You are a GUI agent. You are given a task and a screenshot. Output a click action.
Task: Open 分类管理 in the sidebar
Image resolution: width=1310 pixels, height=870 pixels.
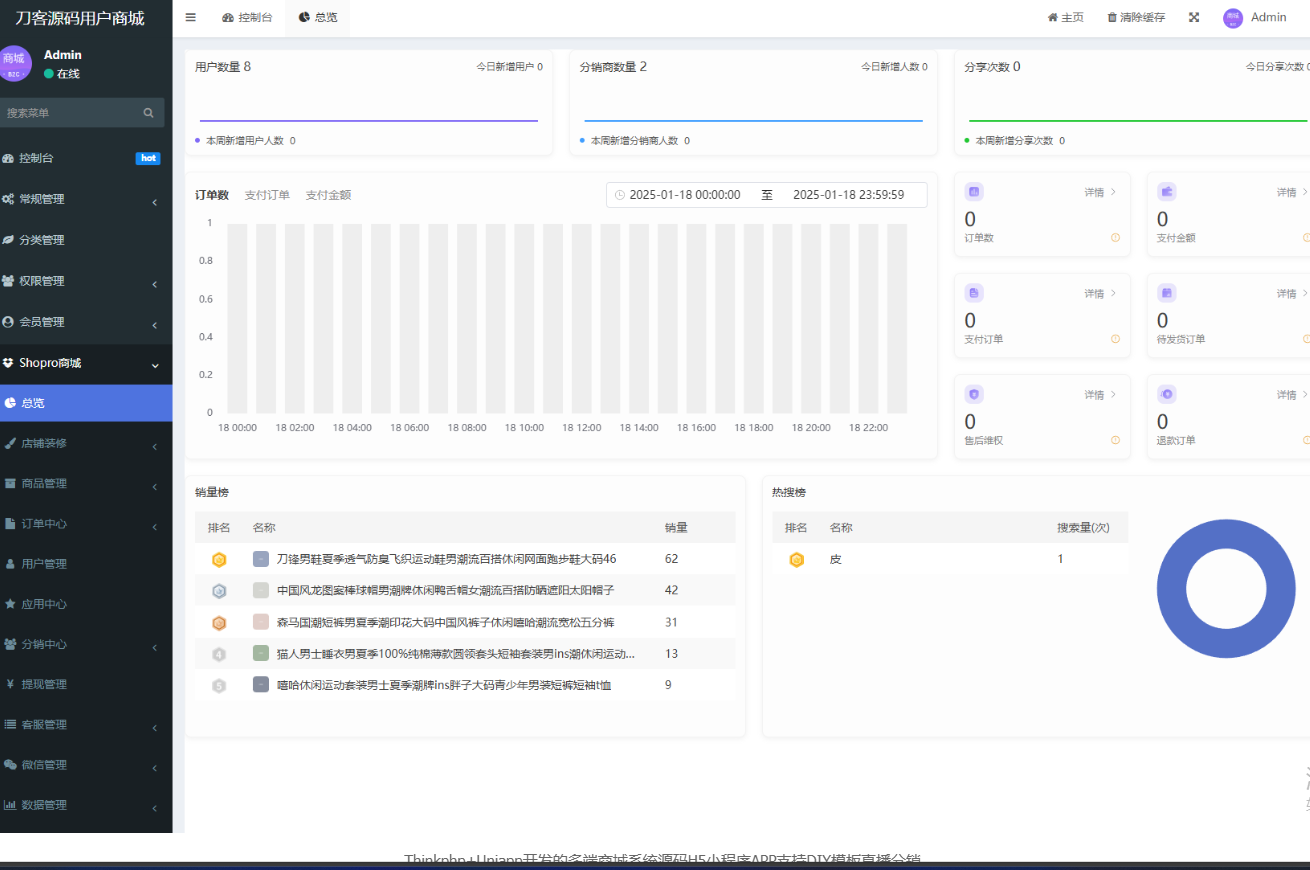coord(86,240)
